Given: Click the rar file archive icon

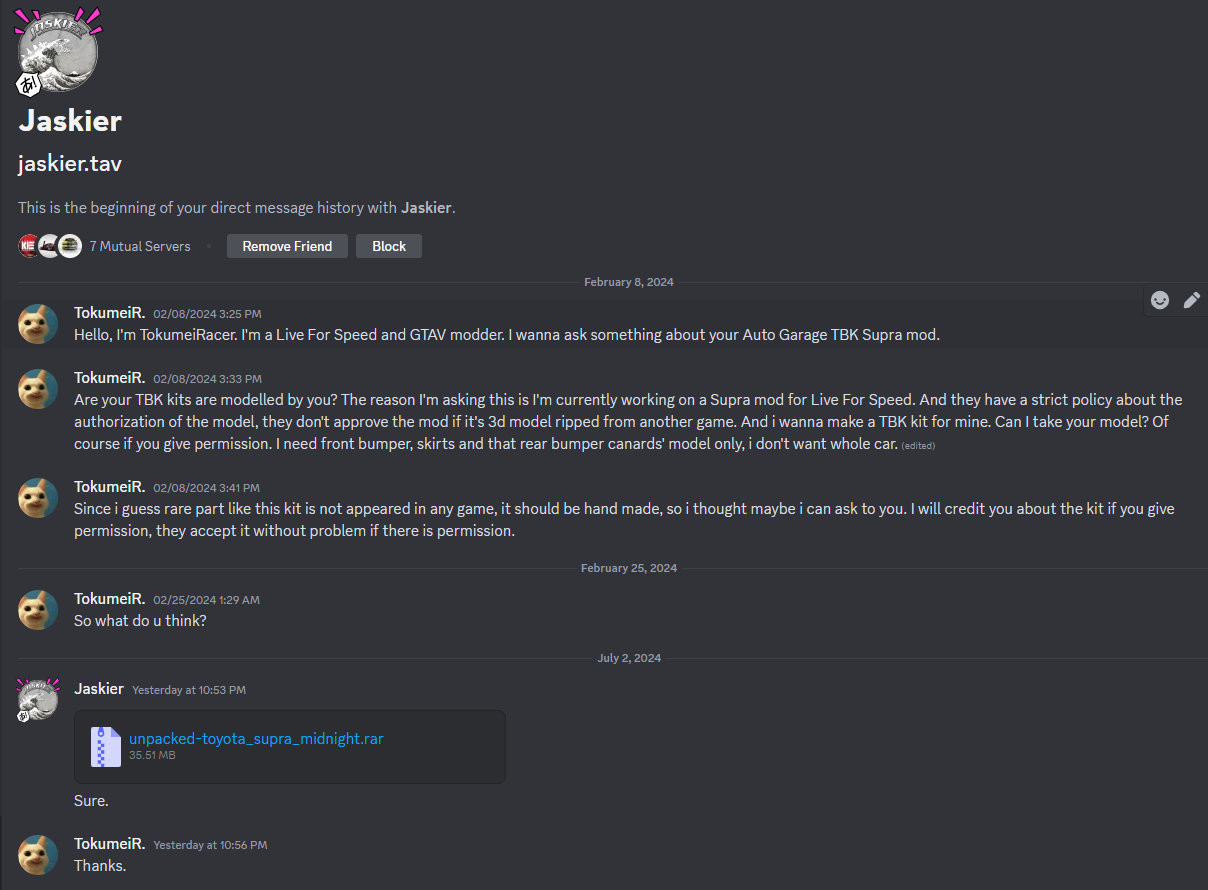Looking at the screenshot, I should [106, 747].
